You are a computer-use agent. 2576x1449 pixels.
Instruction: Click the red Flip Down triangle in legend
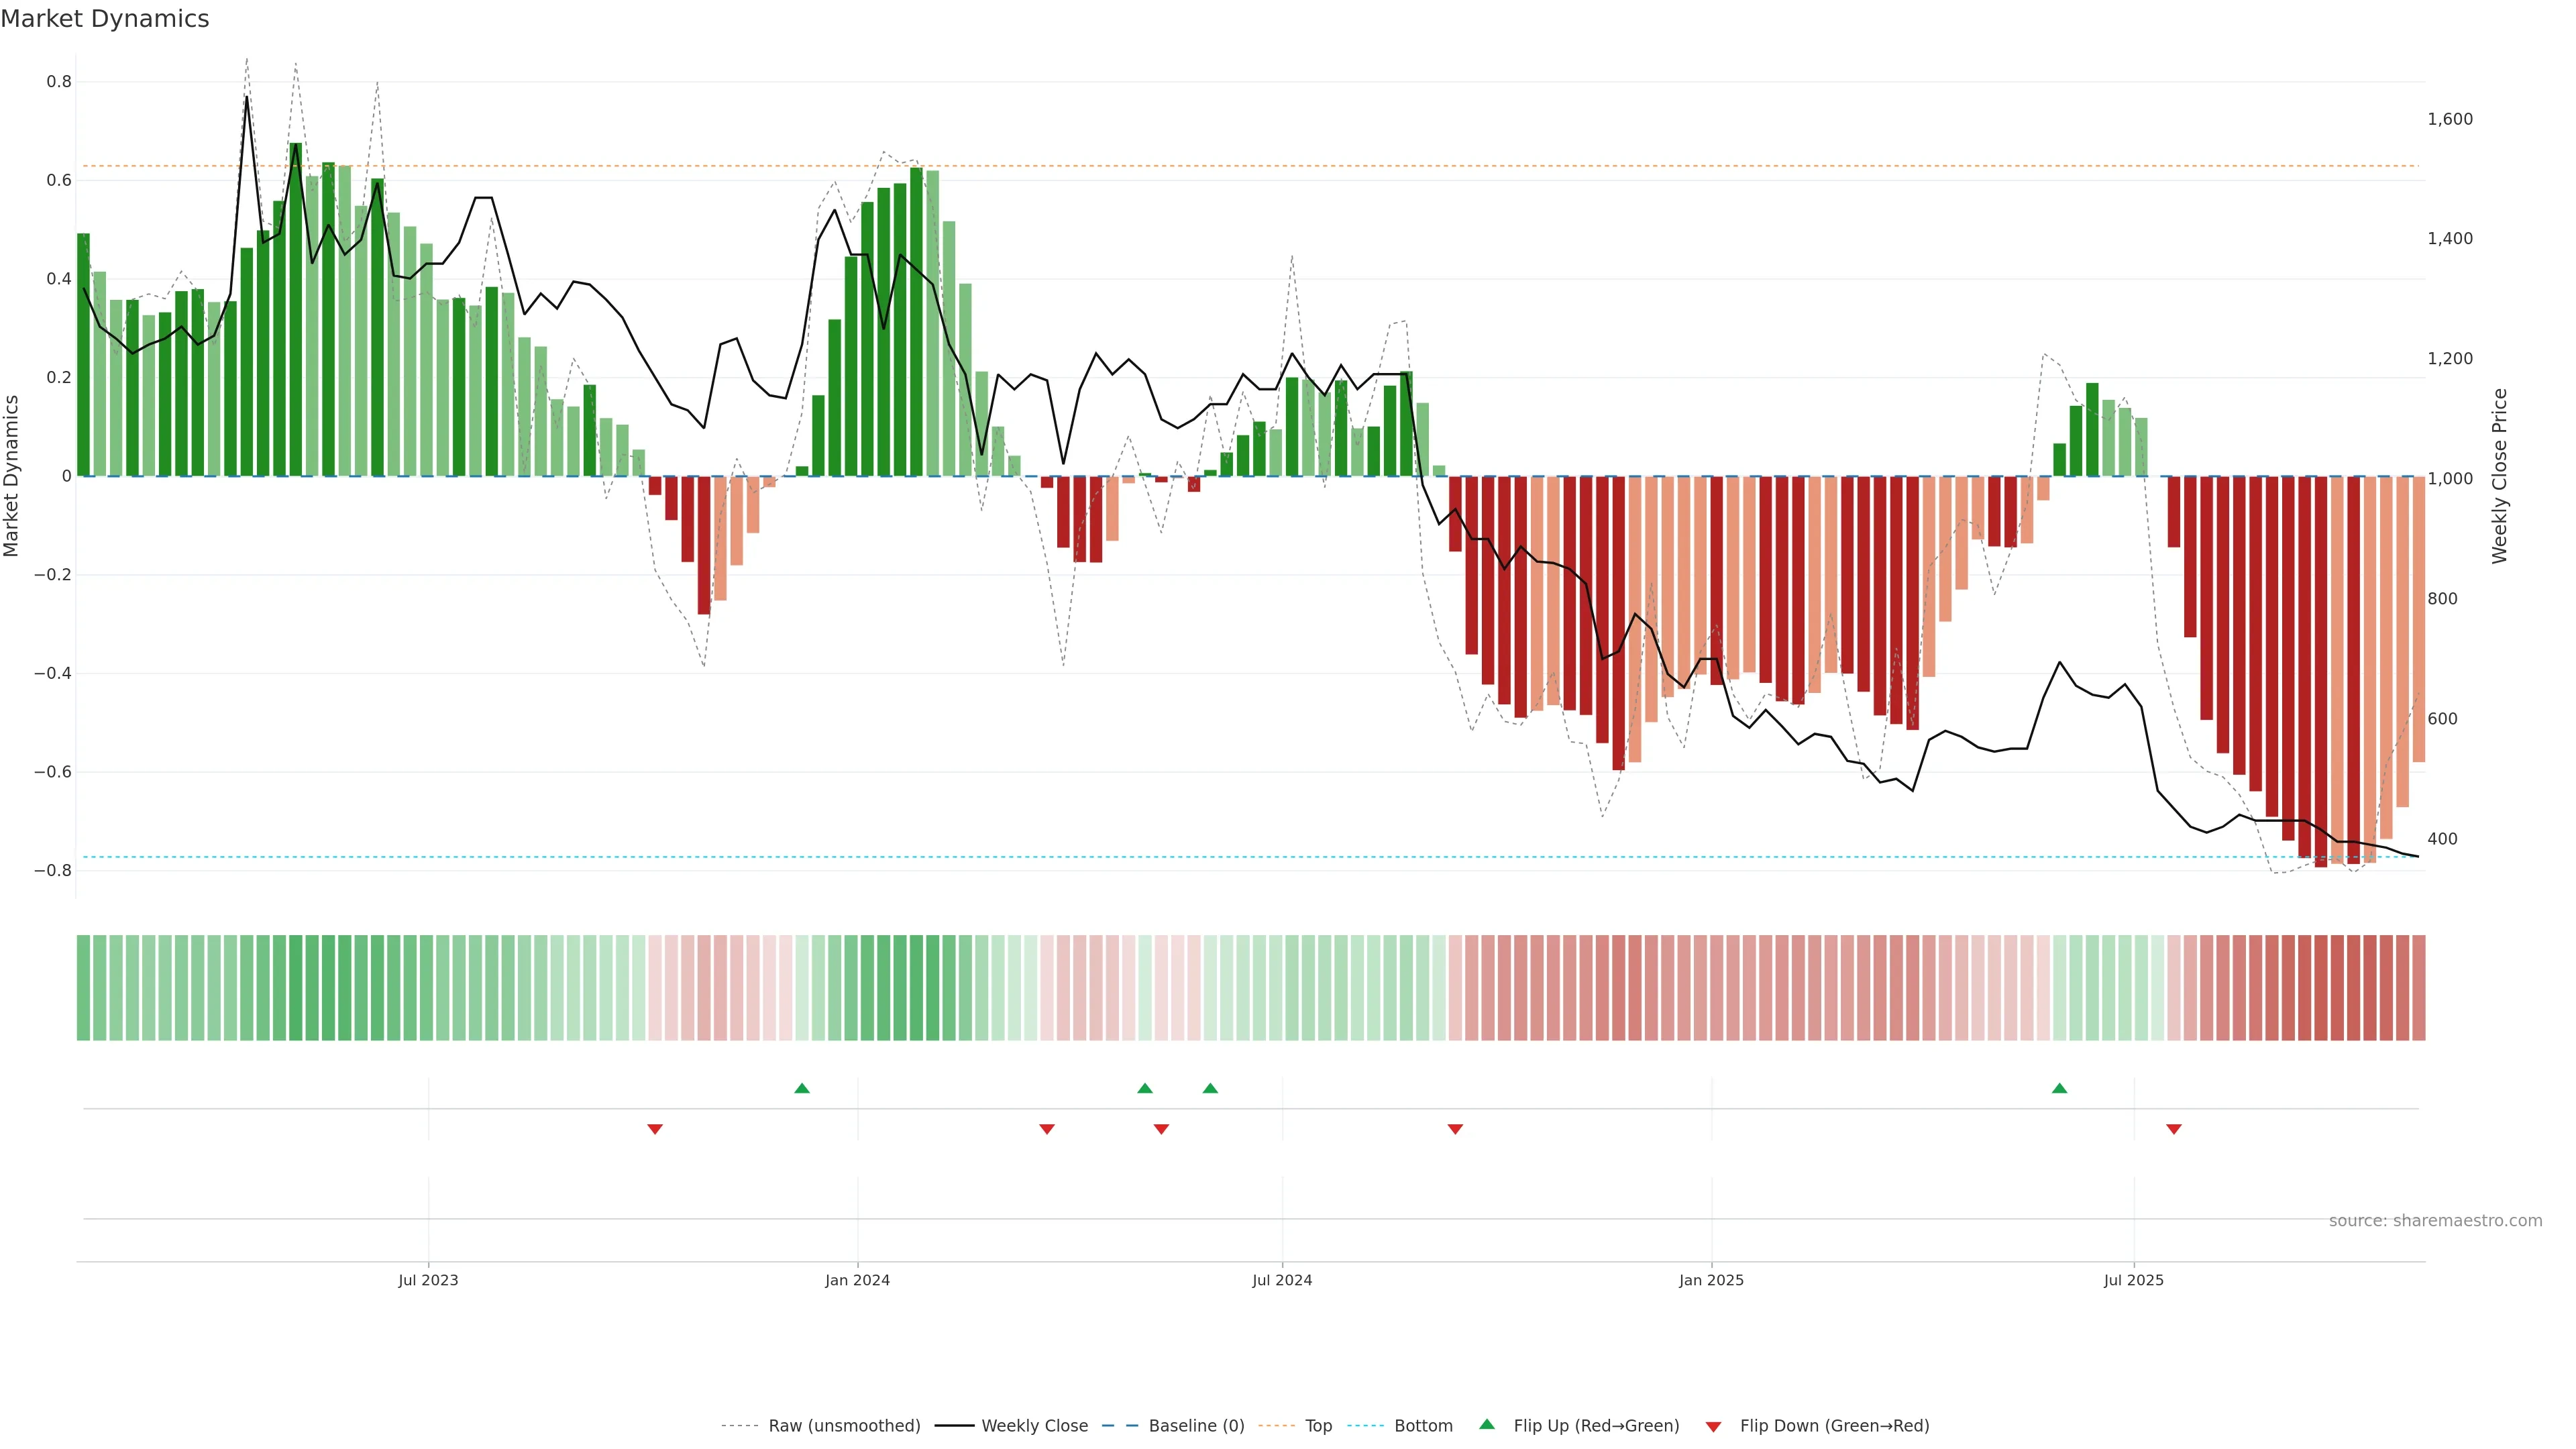click(x=1713, y=1427)
